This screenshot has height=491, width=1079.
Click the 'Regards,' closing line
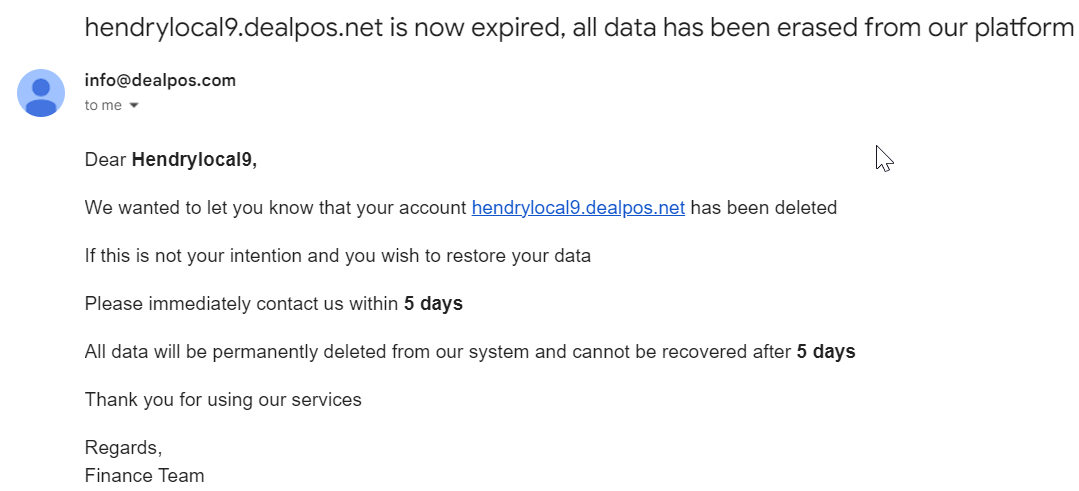[x=123, y=448]
